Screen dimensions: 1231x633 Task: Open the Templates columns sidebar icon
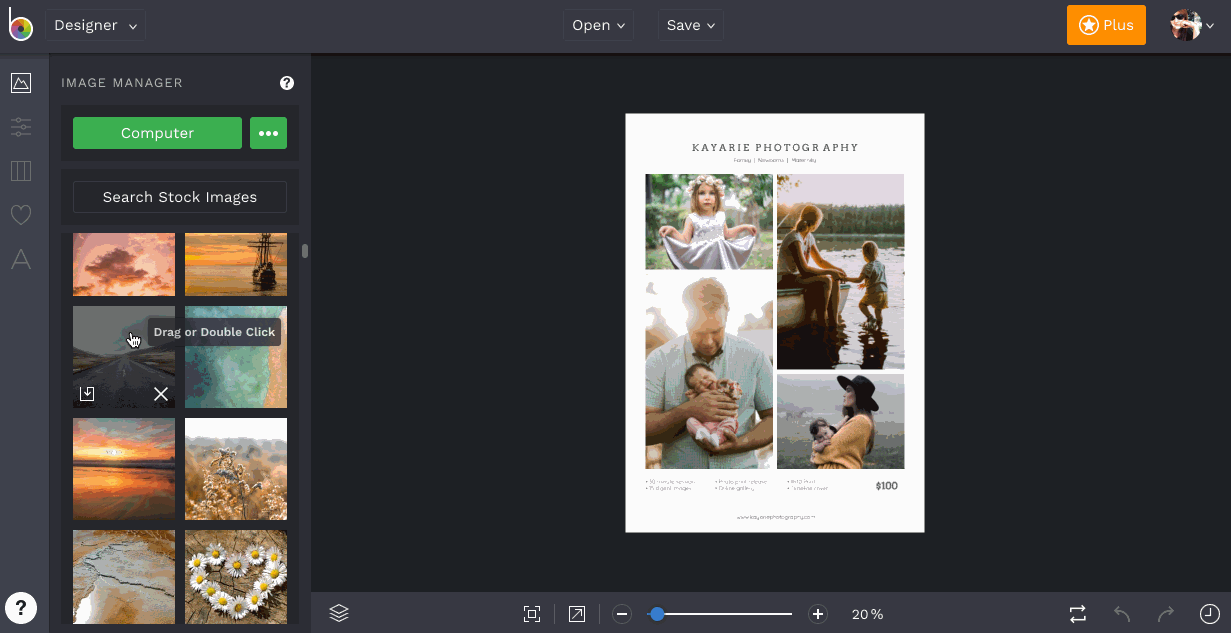(21, 171)
